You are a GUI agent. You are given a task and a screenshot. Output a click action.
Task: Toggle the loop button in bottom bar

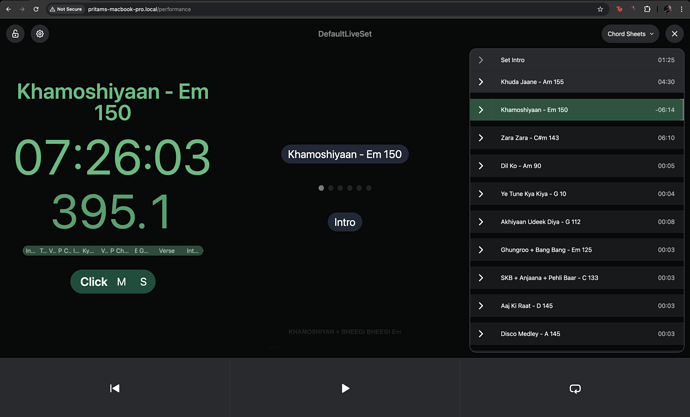[574, 388]
